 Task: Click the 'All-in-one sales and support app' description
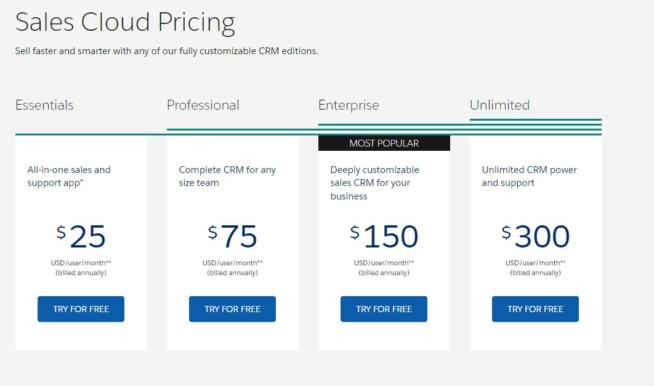tap(69, 176)
